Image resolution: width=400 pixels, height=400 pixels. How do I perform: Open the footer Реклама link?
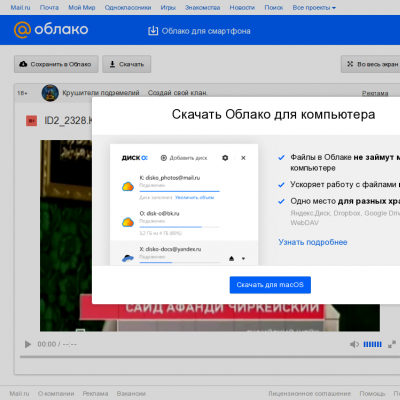pyautogui.click(x=95, y=394)
